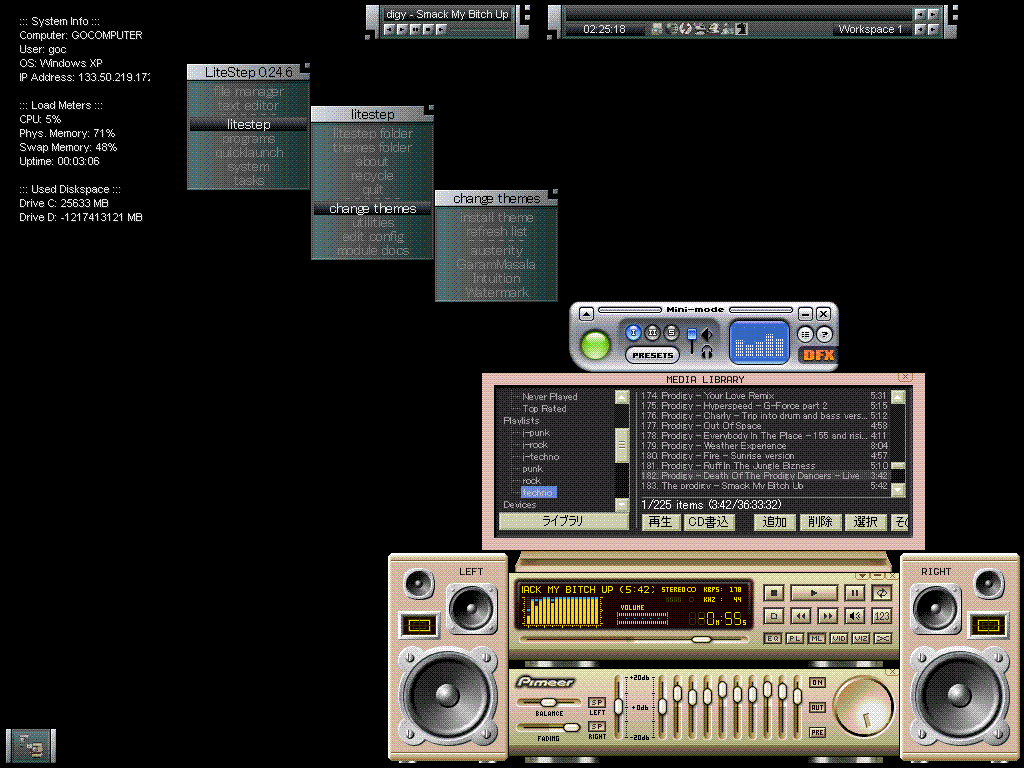Open DFX options list icon
This screenshot has width=1024, height=770.
[805, 334]
